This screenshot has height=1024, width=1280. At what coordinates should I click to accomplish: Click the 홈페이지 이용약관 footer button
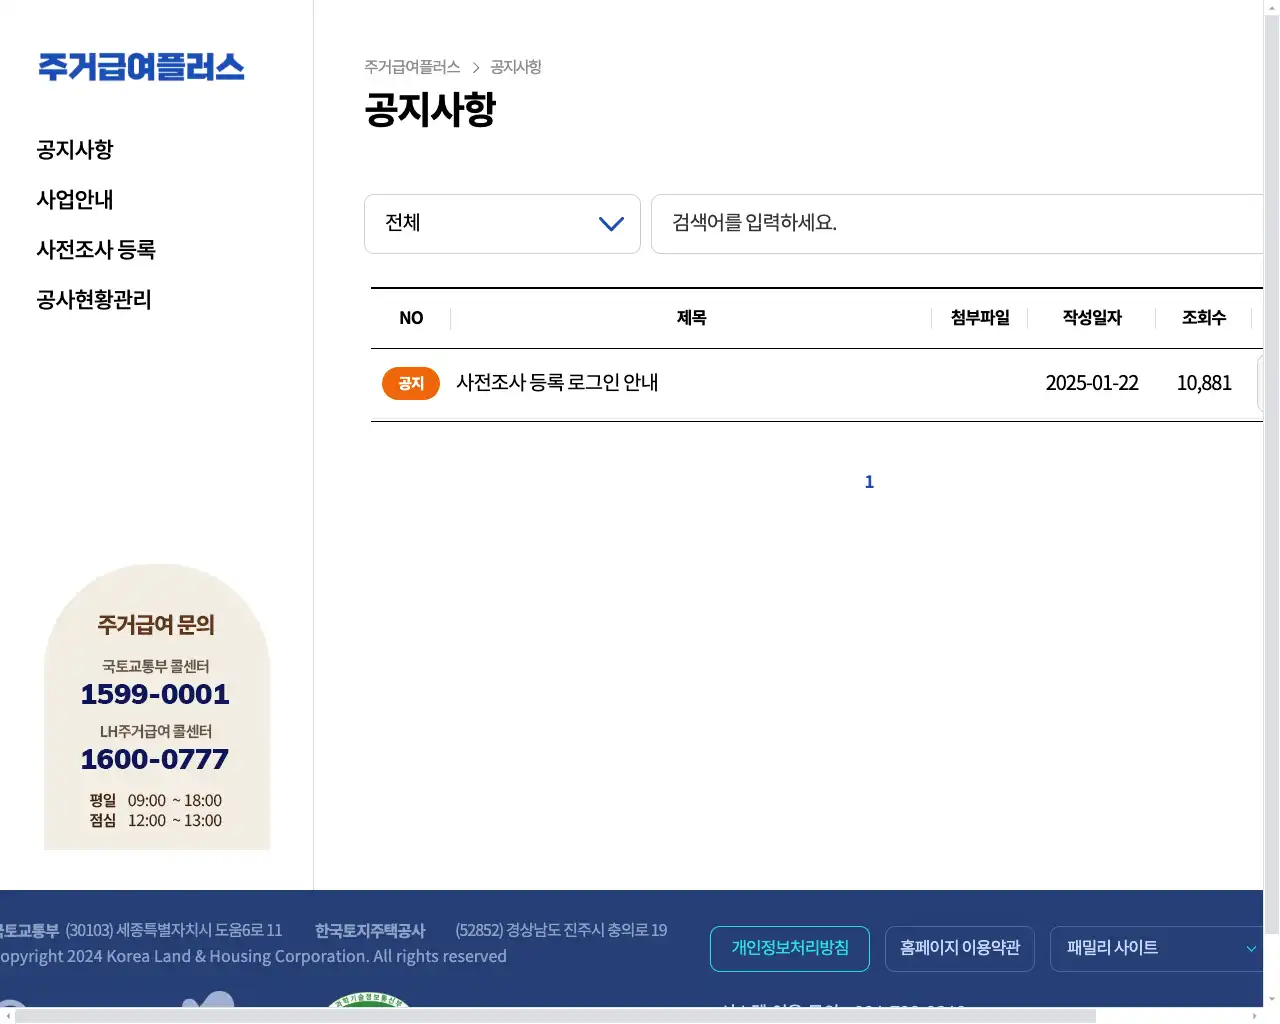pyautogui.click(x=959, y=948)
